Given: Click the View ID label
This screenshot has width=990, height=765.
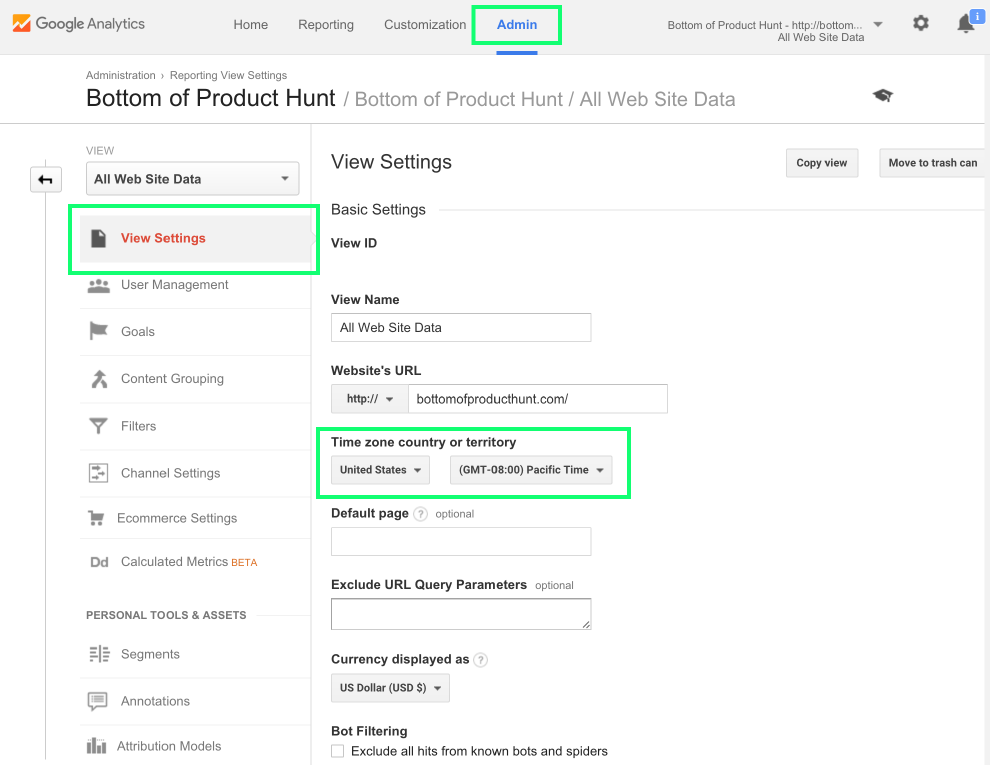Looking at the screenshot, I should [x=354, y=243].
